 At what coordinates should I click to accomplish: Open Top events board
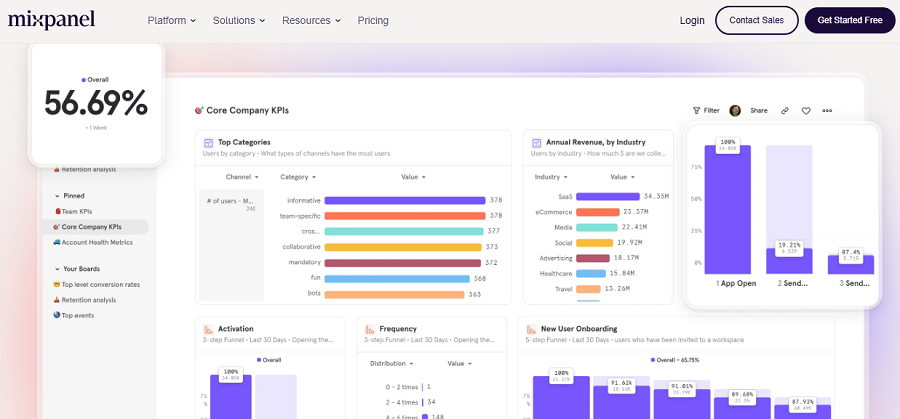pos(73,315)
